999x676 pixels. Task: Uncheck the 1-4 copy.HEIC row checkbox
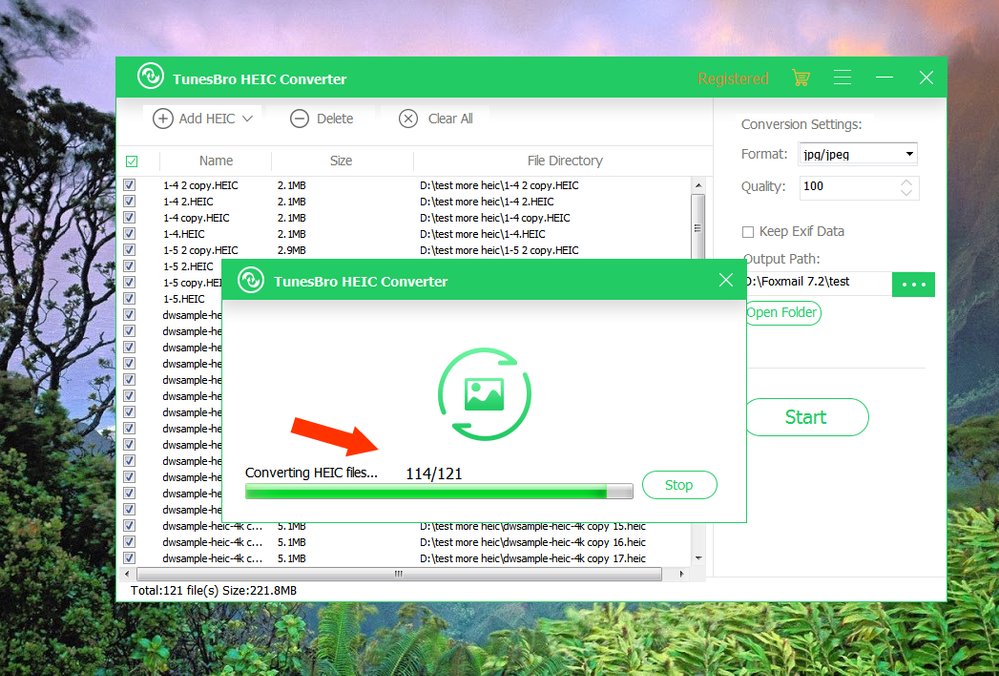129,217
